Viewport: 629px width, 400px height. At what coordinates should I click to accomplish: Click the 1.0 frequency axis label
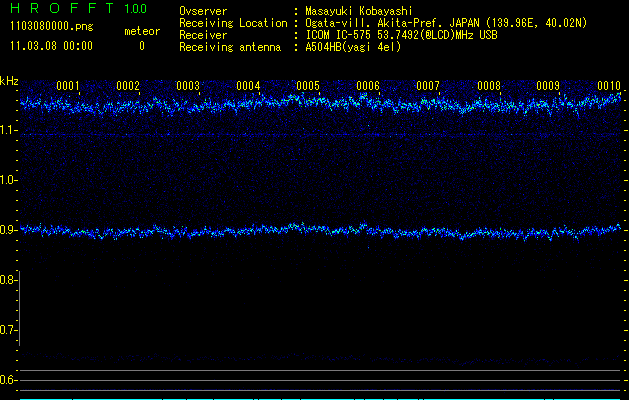(9, 180)
